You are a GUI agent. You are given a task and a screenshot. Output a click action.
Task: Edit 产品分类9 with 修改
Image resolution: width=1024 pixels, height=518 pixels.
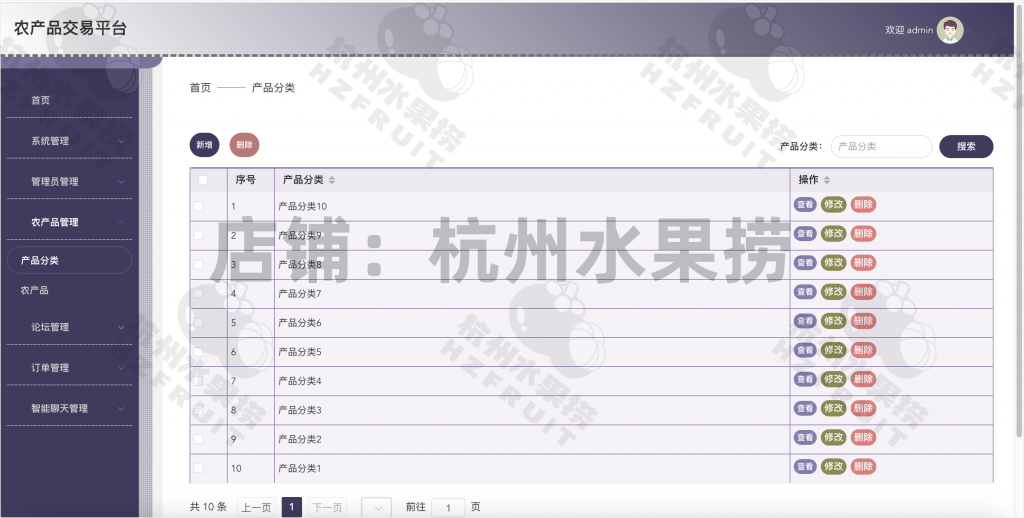(x=833, y=233)
